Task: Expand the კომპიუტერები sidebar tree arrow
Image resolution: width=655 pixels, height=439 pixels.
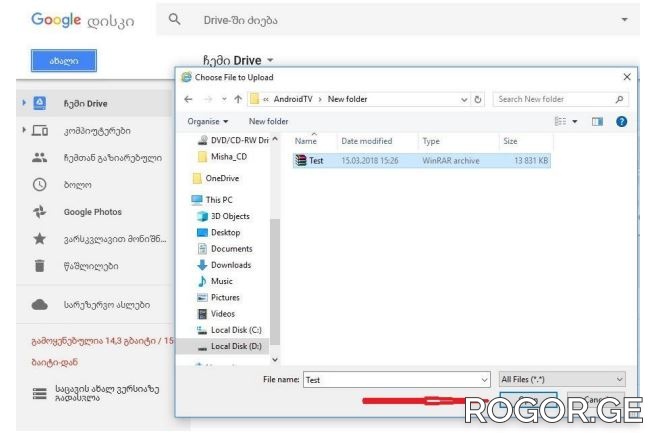Action: (x=24, y=130)
